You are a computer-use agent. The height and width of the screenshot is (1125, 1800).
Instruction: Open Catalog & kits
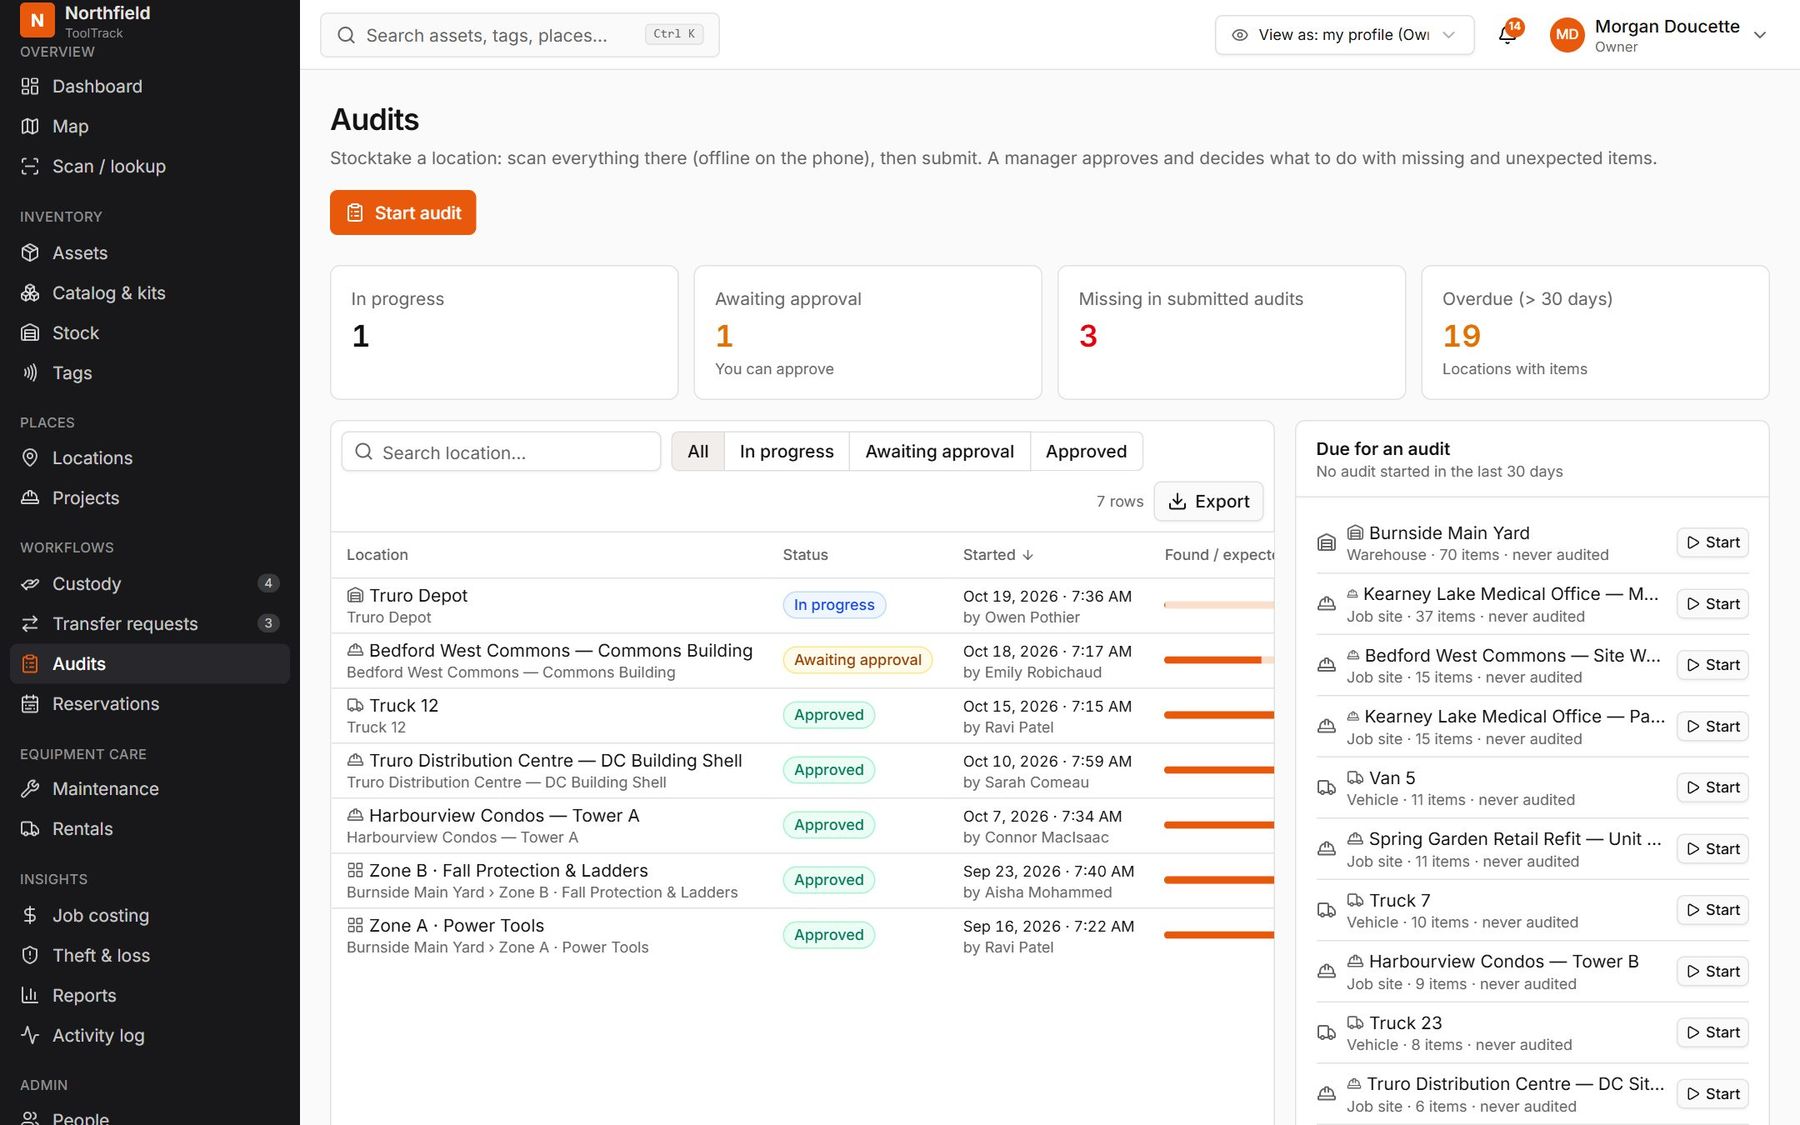150,293
